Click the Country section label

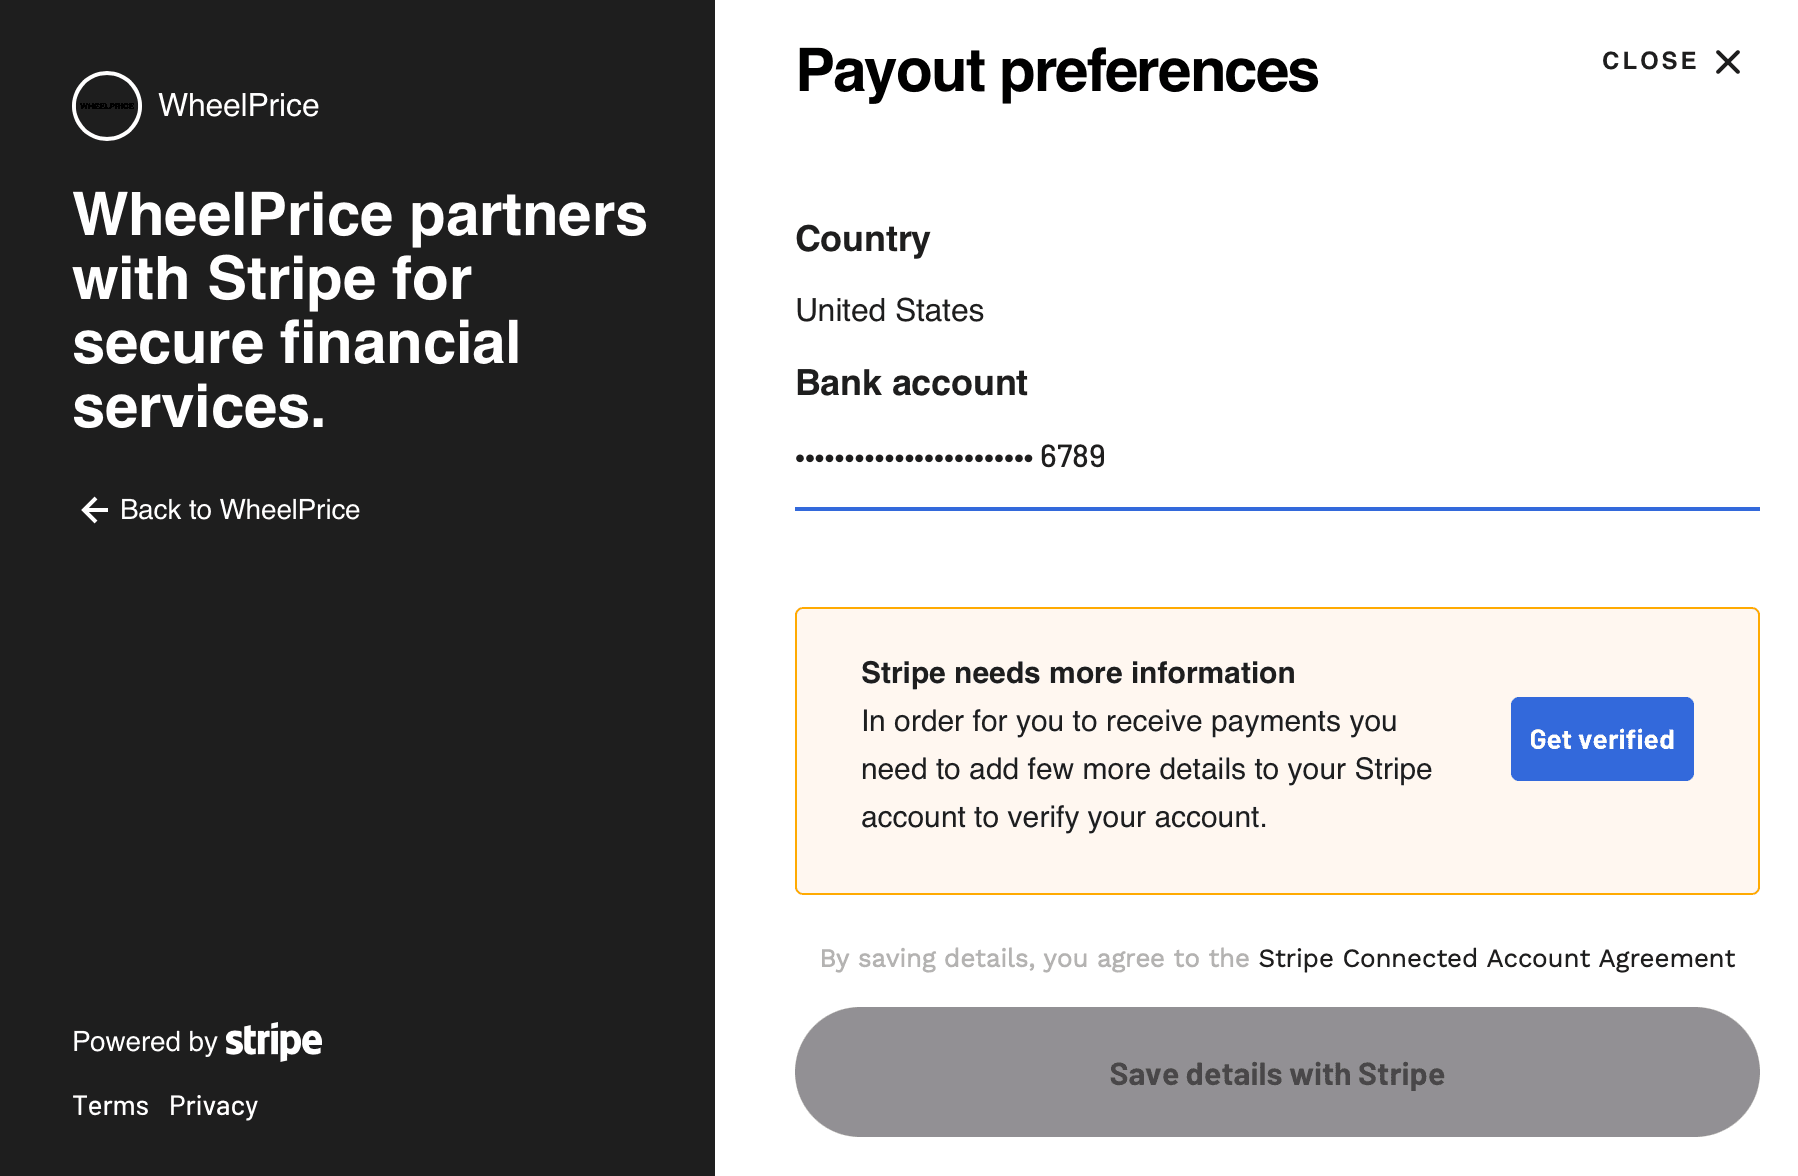[862, 238]
